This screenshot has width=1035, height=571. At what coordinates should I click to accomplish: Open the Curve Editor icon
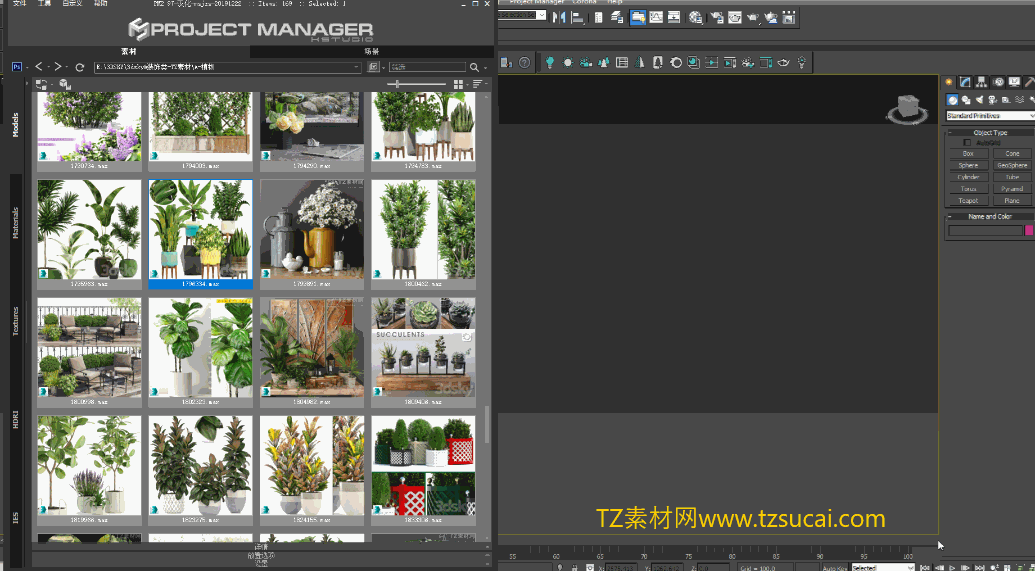(656, 18)
